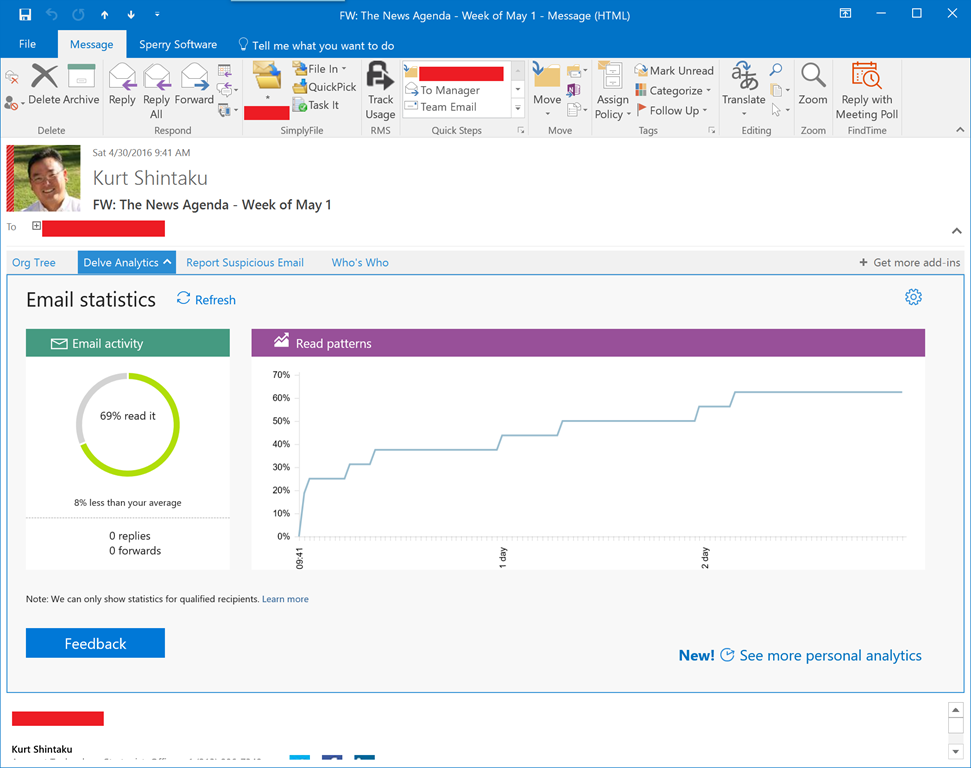Open Zoom magnifier tool
Image resolution: width=971 pixels, height=768 pixels.
click(813, 84)
